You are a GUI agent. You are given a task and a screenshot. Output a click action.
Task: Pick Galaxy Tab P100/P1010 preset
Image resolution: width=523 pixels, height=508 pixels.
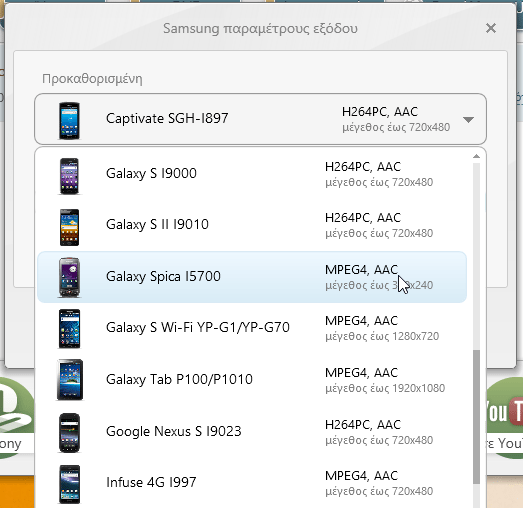(x=252, y=380)
